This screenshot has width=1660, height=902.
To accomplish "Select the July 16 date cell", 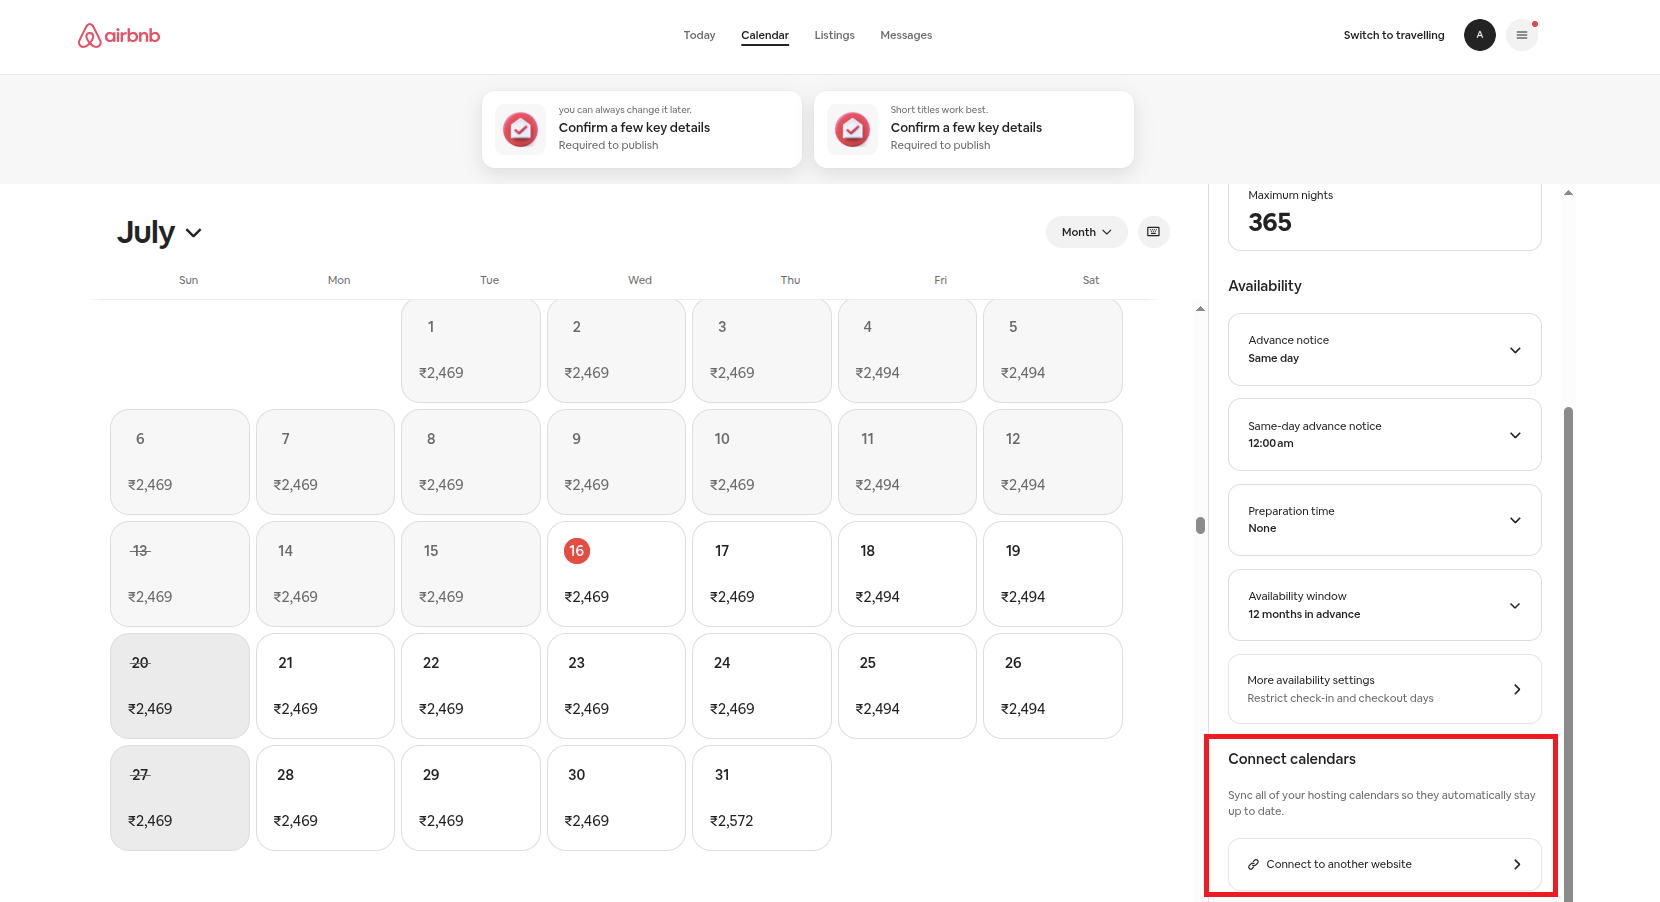I will 616,574.
